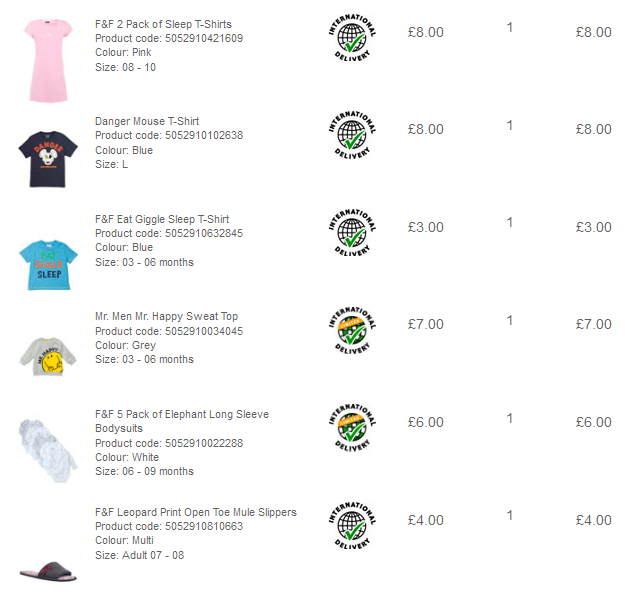Viewport: 630px width, 596px height.
Task: Open the Mr. Happy sweat top thumbnail
Action: tap(48, 356)
